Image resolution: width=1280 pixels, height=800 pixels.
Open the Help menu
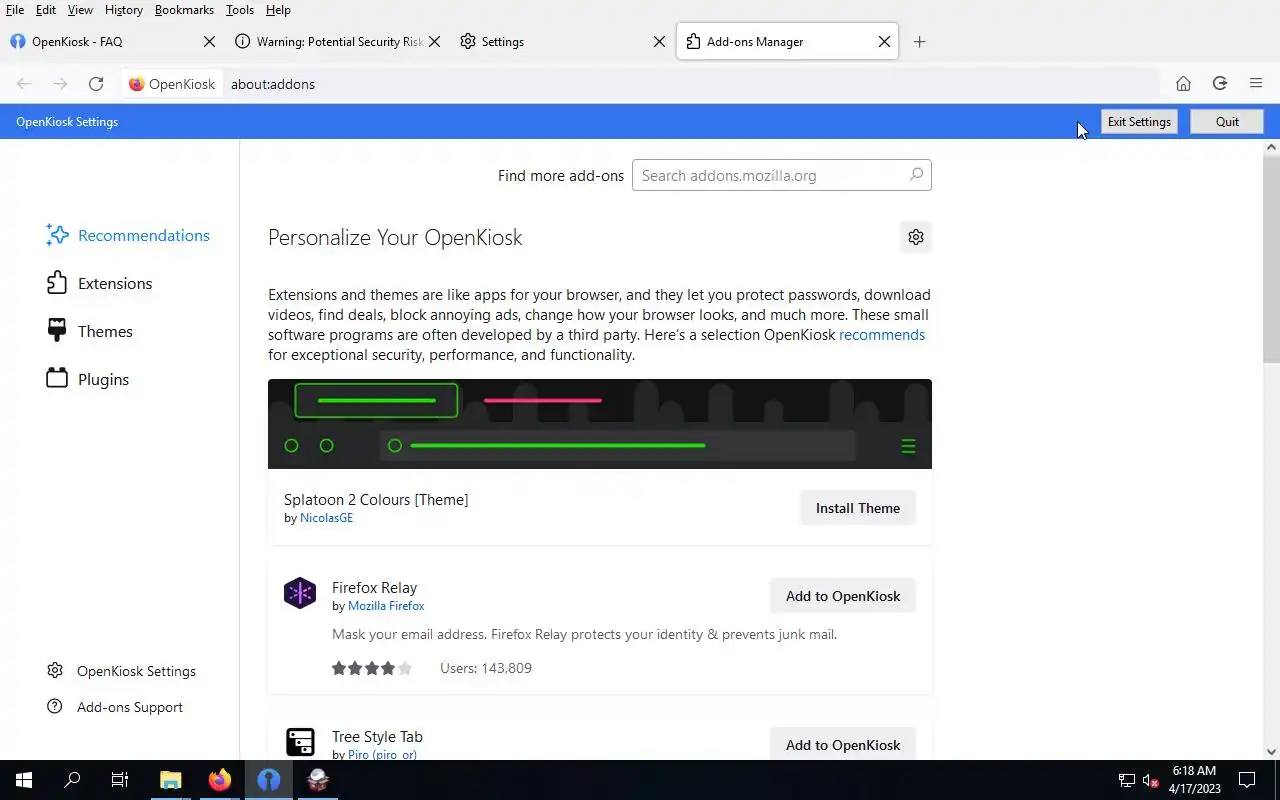coord(278,10)
